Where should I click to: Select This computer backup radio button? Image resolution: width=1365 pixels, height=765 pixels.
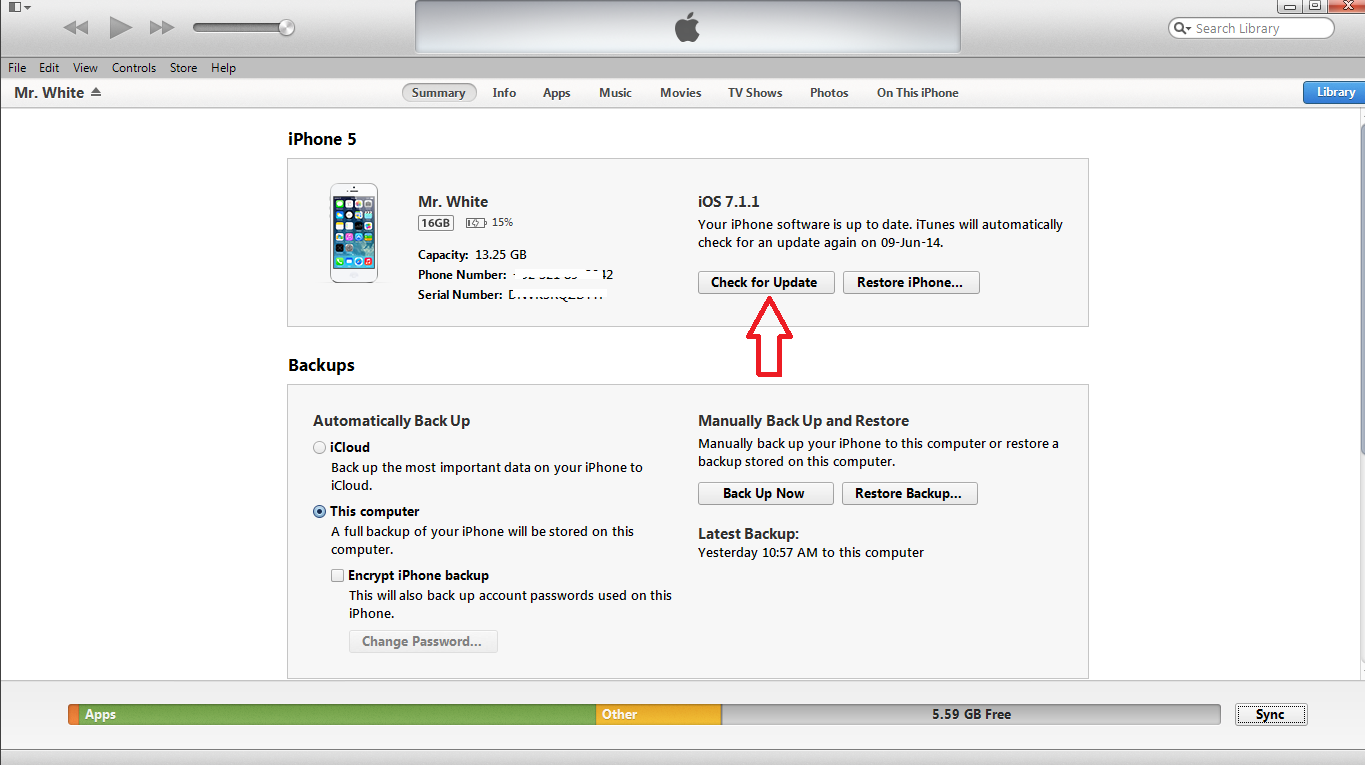point(319,512)
